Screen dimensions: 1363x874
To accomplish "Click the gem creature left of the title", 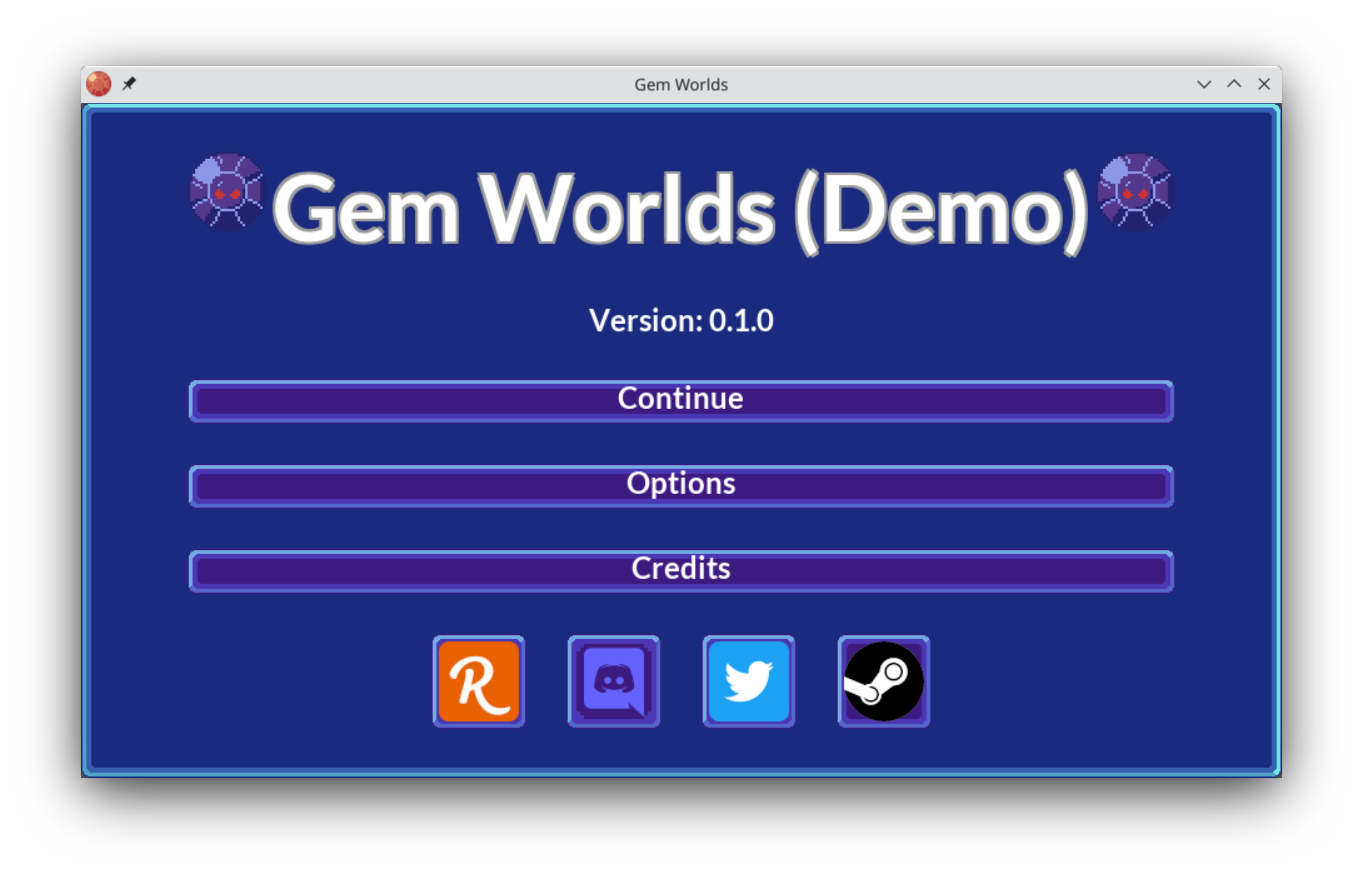I will pos(227,192).
